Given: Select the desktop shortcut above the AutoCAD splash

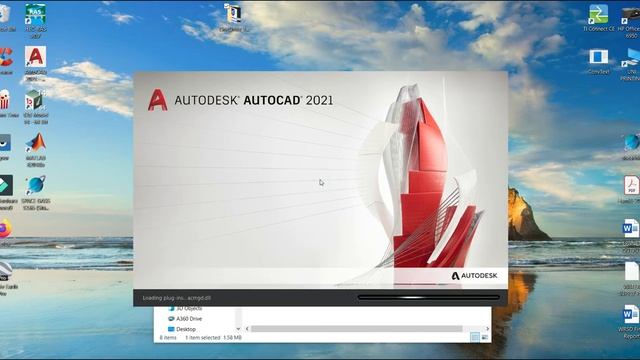Looking at the screenshot, I should point(233,18).
